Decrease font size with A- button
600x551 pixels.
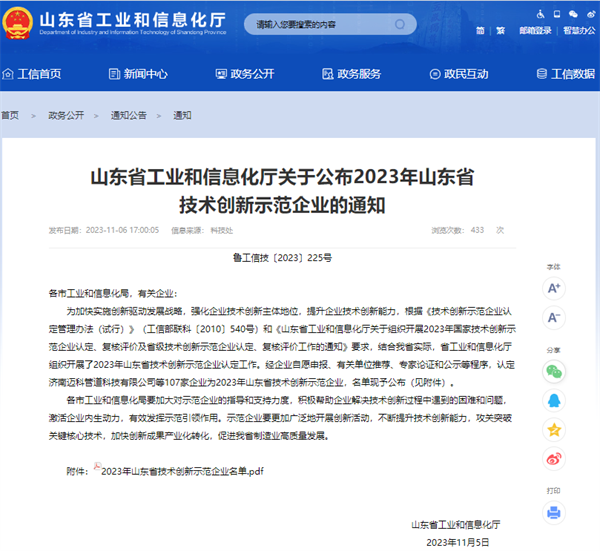[x=553, y=318]
